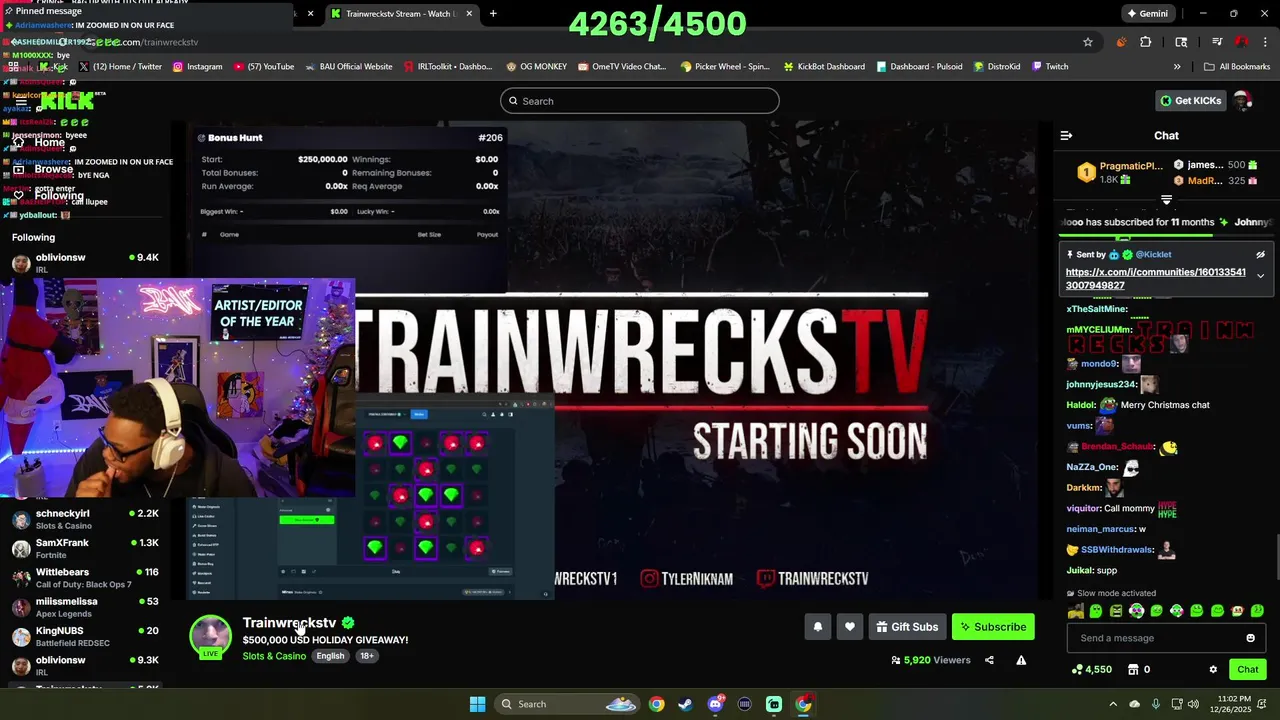Open the OG MONKEY bookmark
This screenshot has height=720, width=1280.
(x=536, y=67)
